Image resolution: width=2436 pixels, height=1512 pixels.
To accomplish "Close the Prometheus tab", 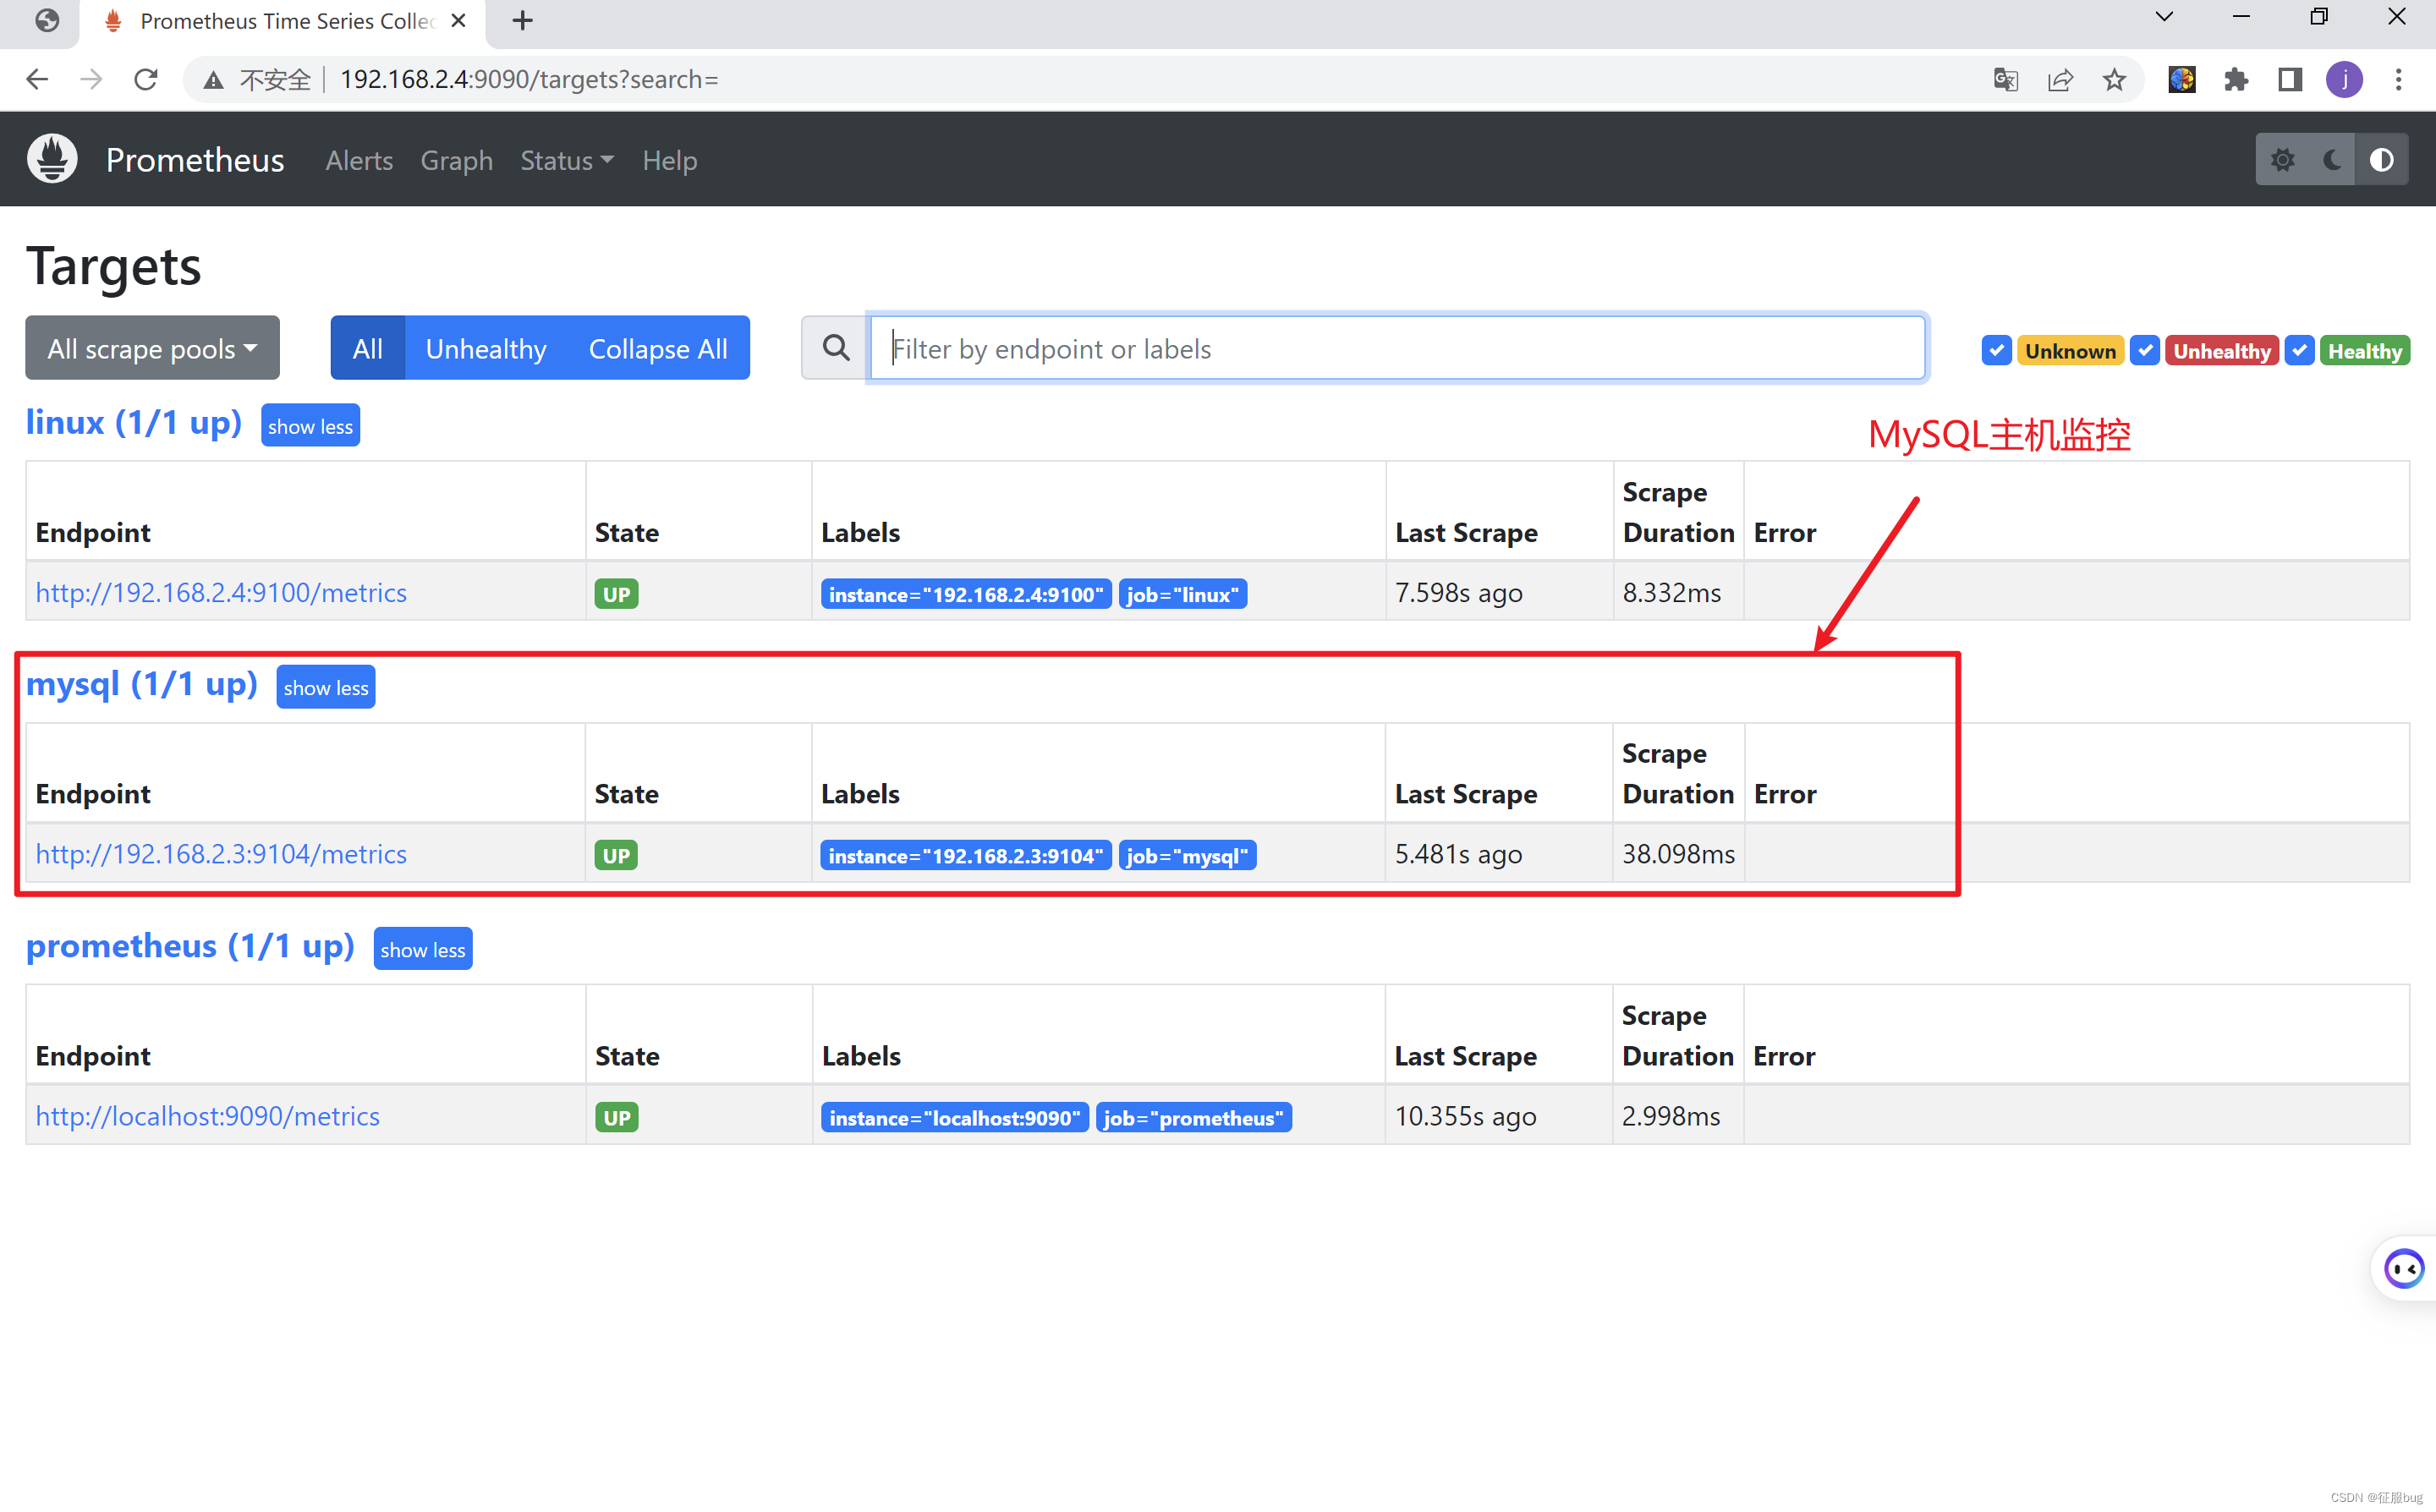I will pyautogui.click(x=458, y=20).
